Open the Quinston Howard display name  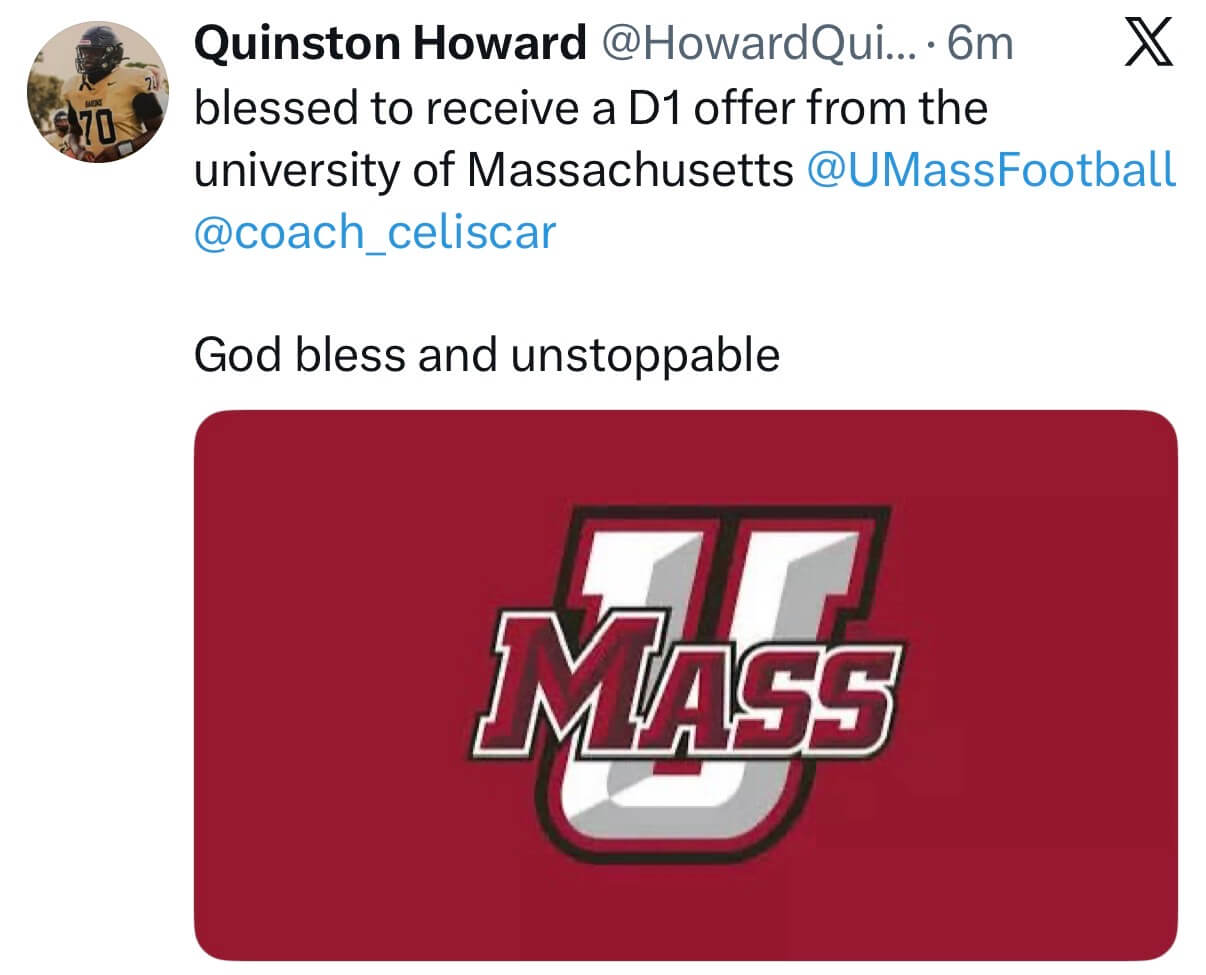(390, 44)
